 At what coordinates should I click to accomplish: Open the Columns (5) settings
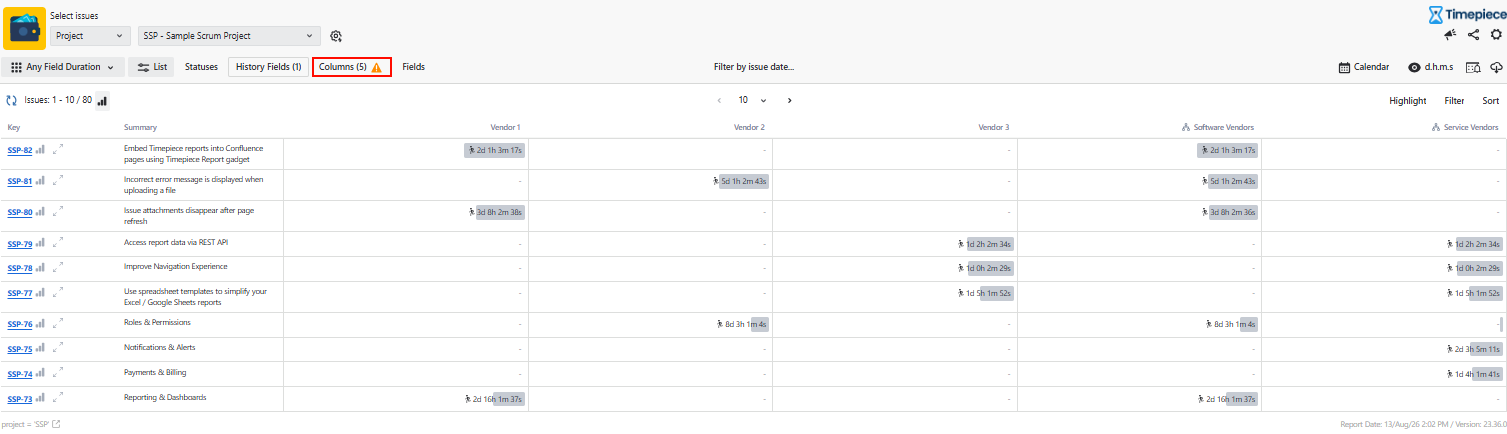(351, 67)
